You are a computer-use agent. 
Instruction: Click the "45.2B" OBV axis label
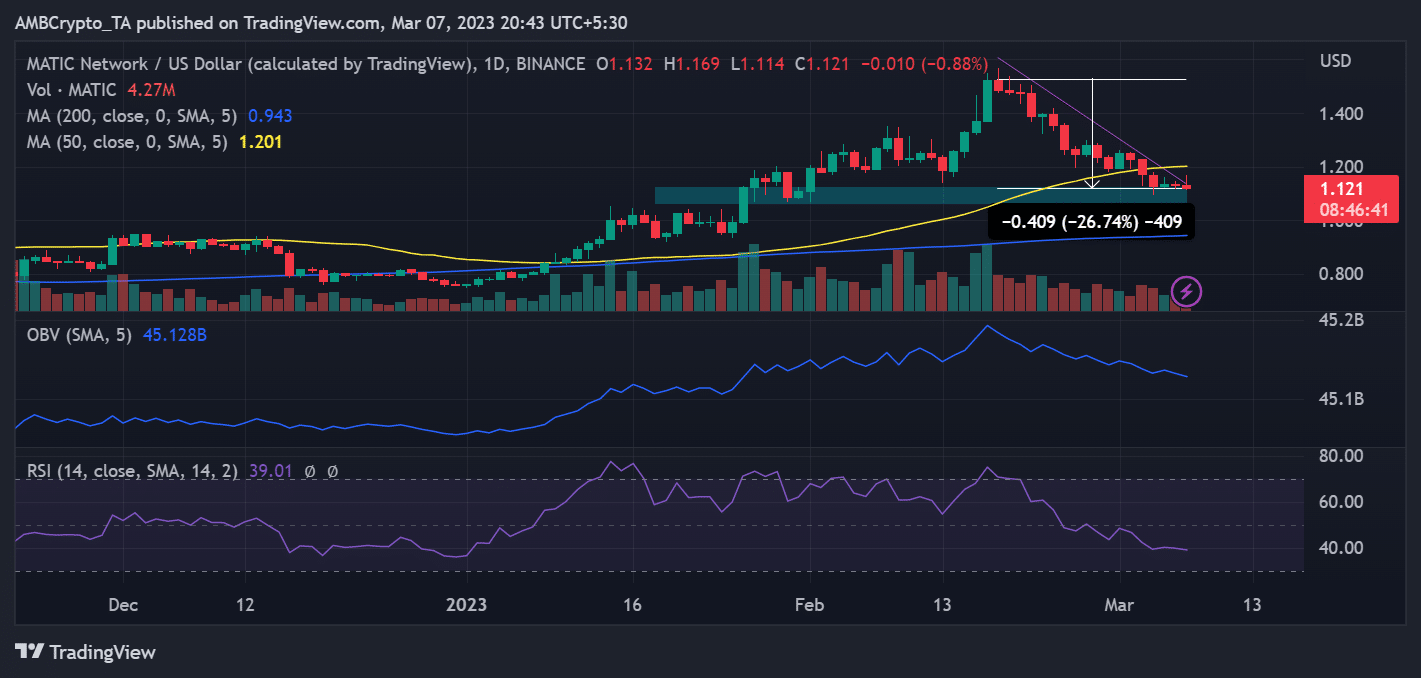(1341, 320)
